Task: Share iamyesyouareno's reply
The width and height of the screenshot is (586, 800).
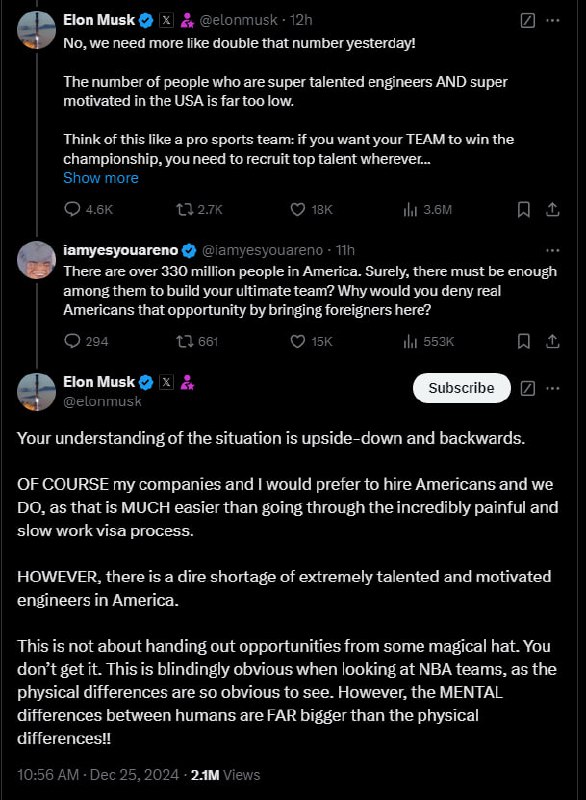Action: tap(553, 341)
